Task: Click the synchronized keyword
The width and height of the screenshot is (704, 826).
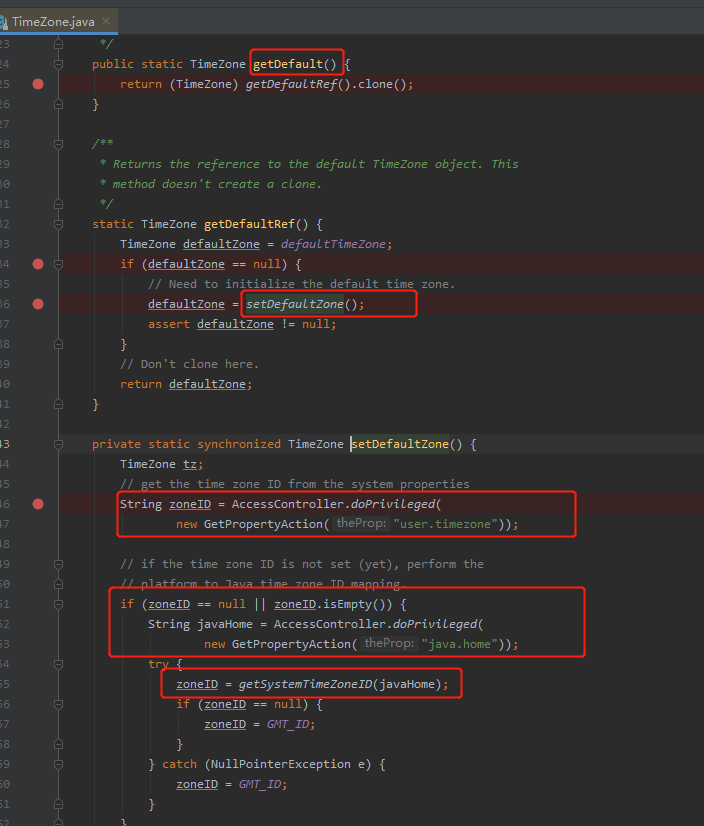Action: point(239,444)
